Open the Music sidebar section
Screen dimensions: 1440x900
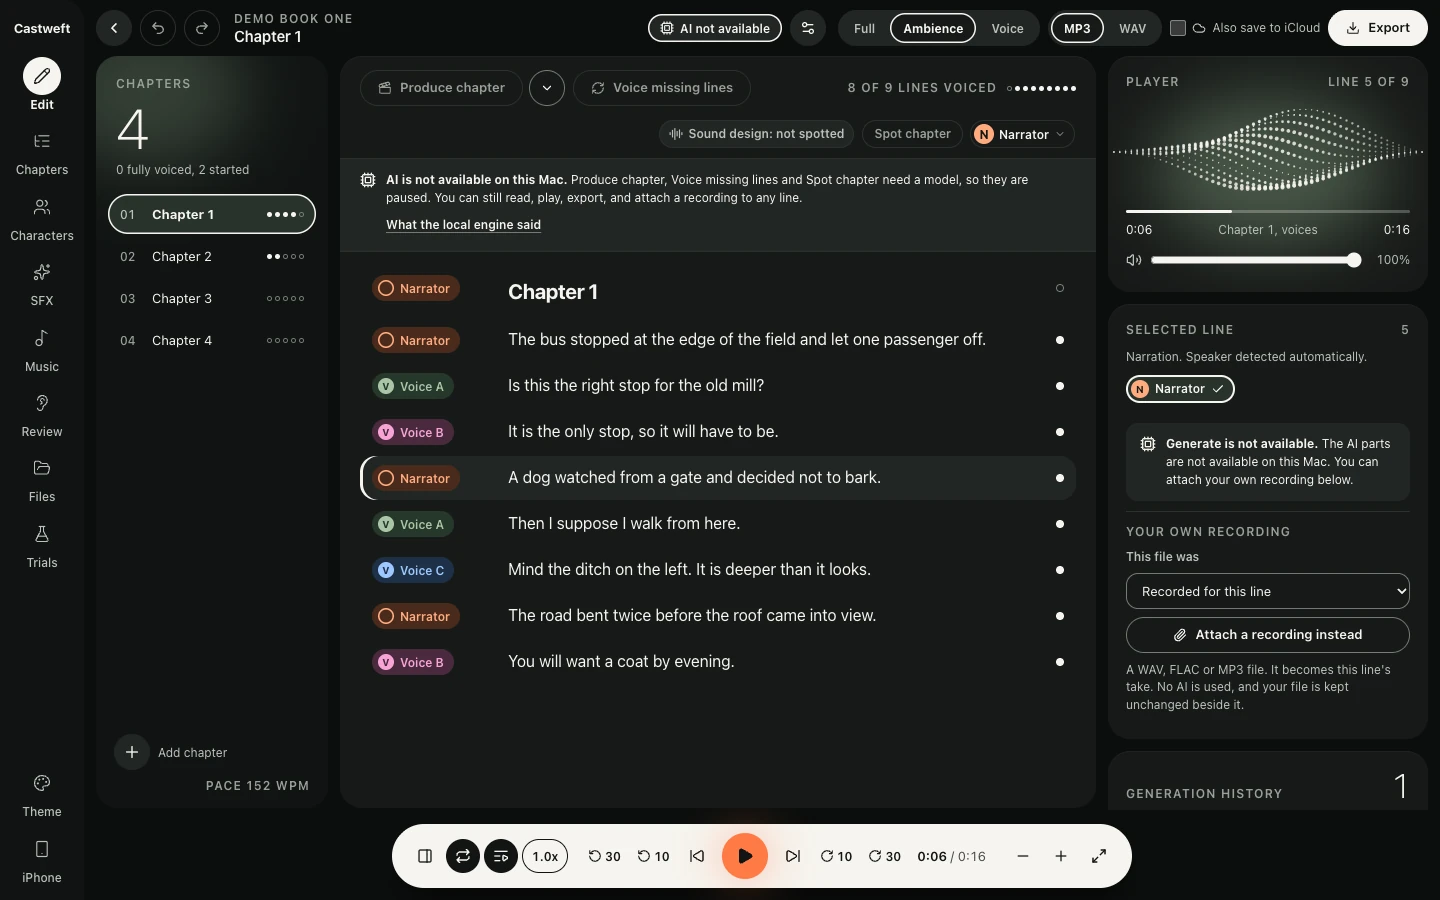click(42, 350)
